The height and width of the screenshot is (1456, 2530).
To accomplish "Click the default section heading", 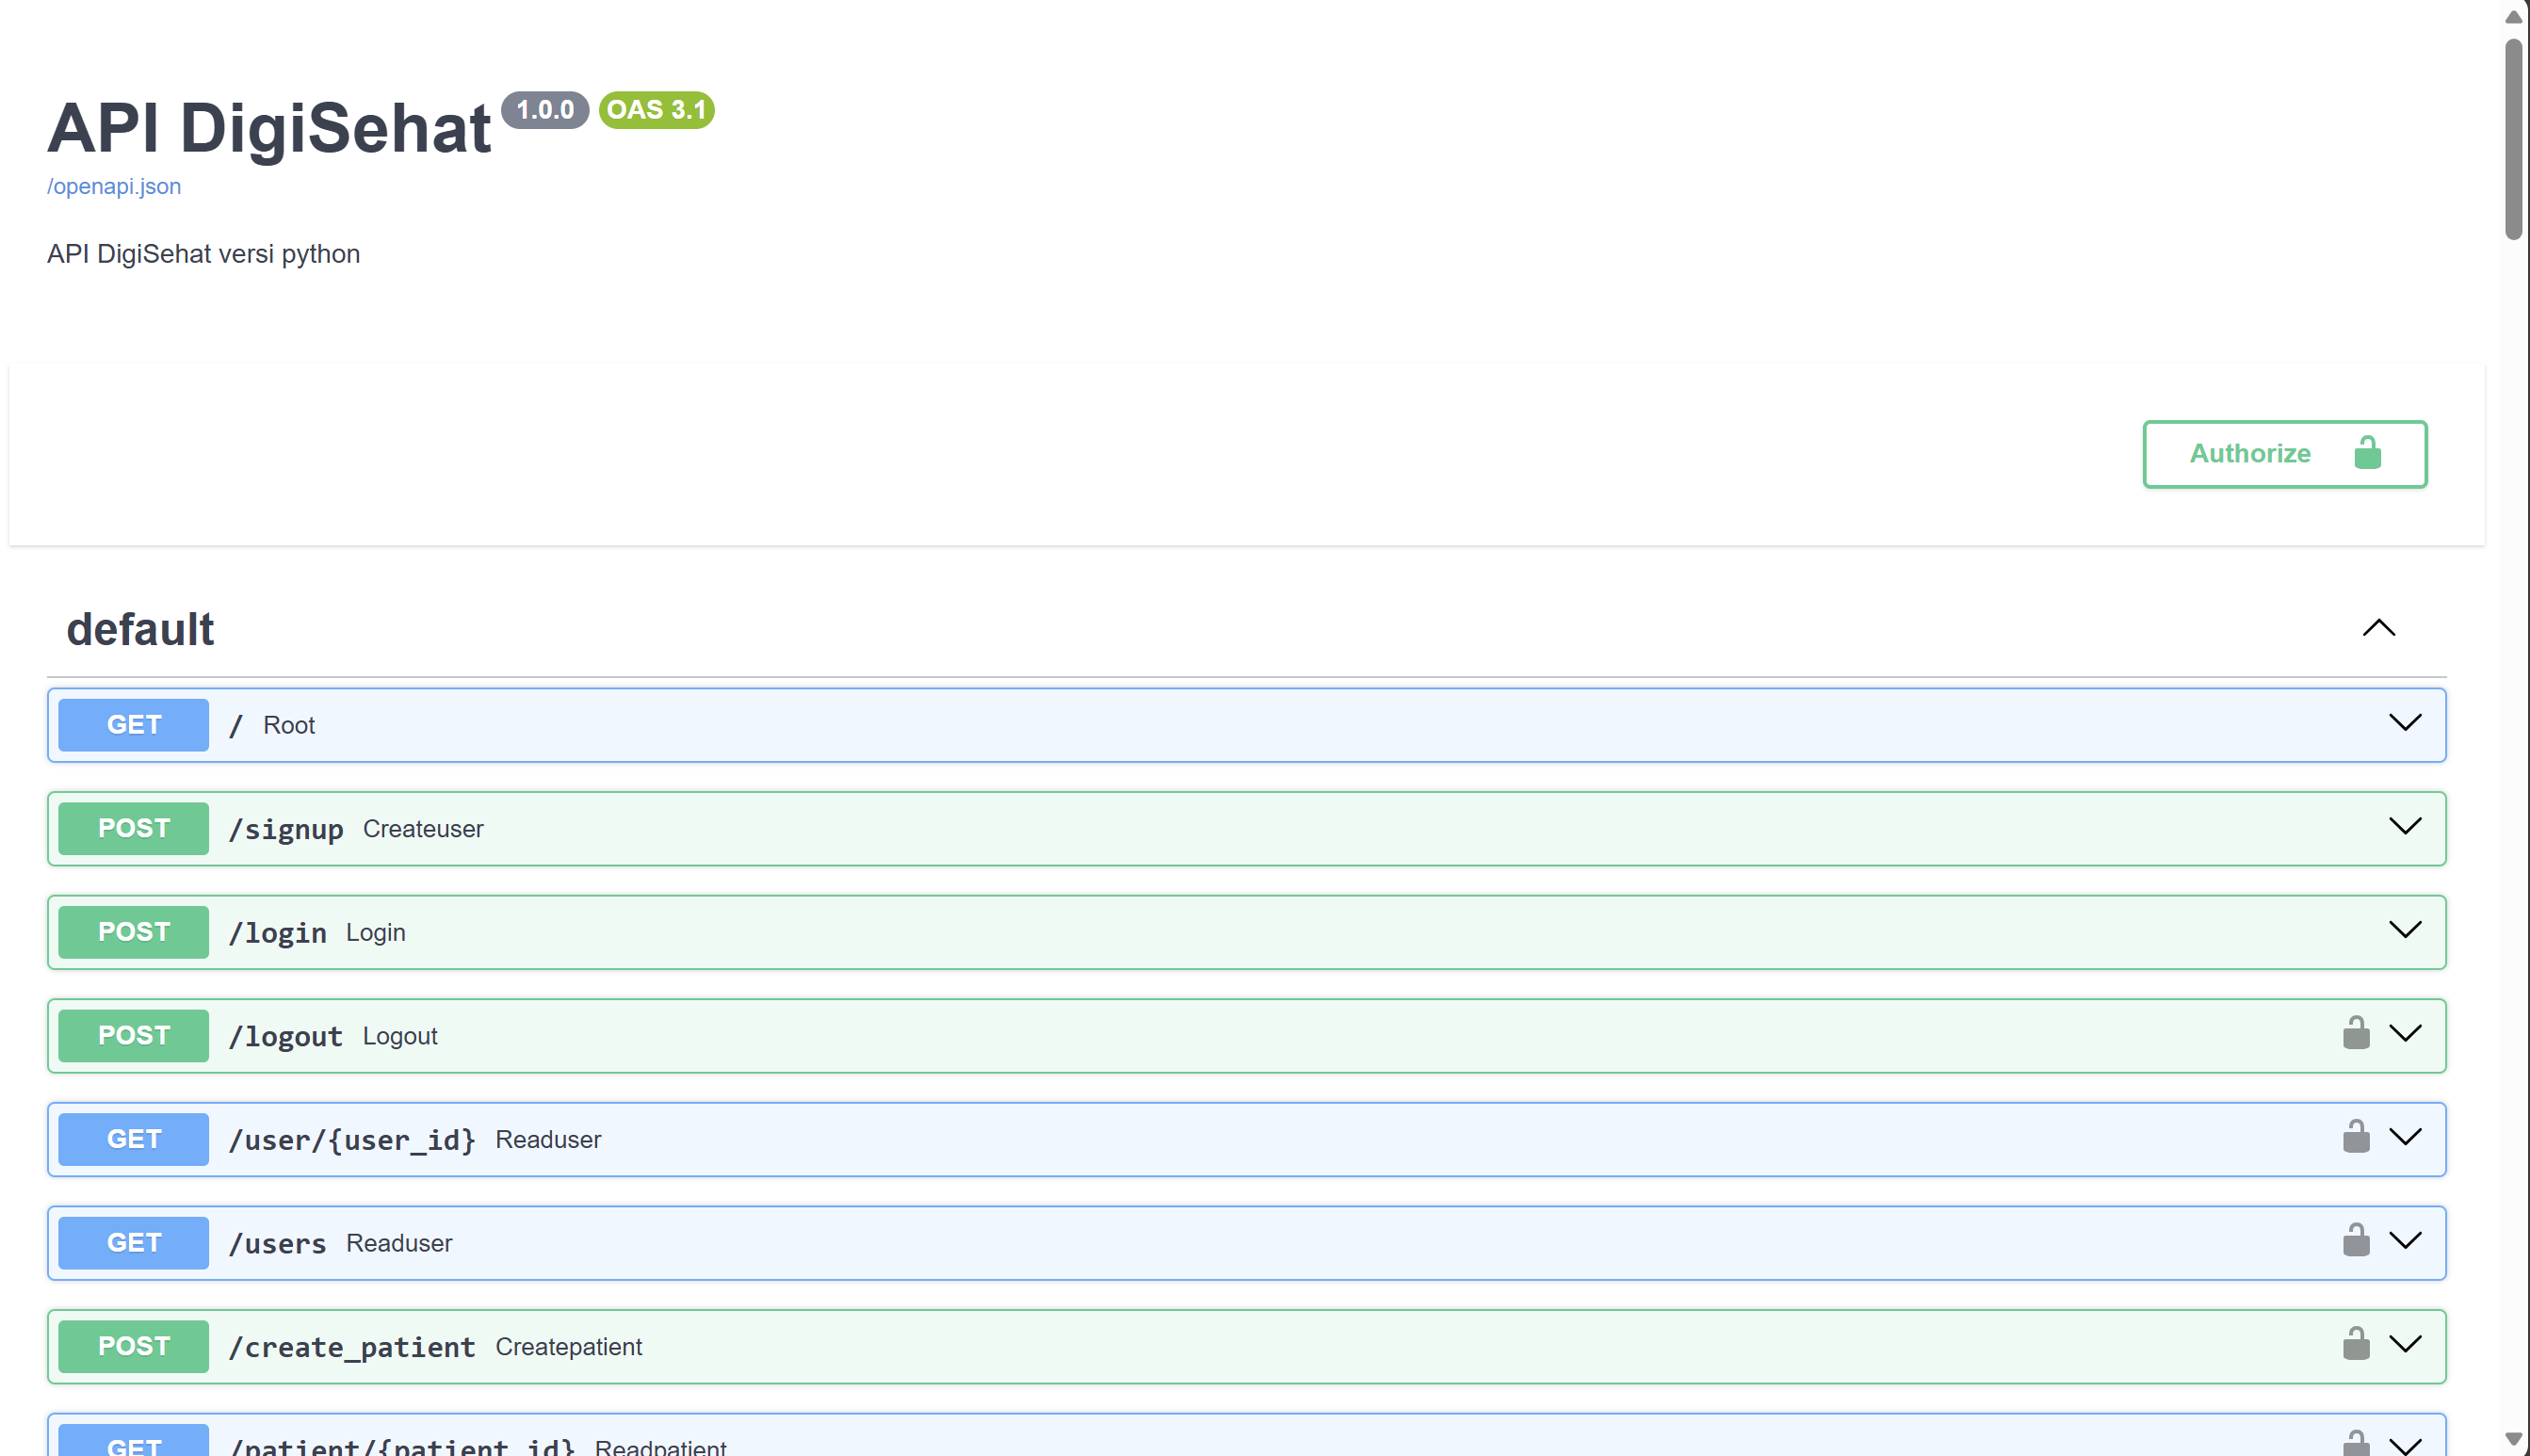I will tap(140, 629).
